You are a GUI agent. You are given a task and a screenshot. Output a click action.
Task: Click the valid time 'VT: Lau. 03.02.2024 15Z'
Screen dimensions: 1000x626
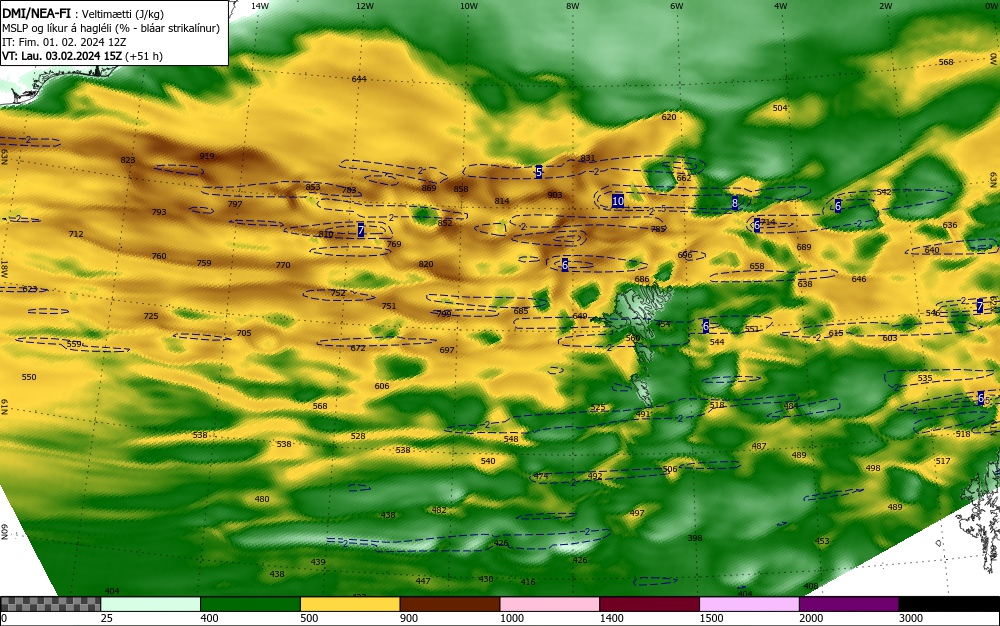coord(62,56)
